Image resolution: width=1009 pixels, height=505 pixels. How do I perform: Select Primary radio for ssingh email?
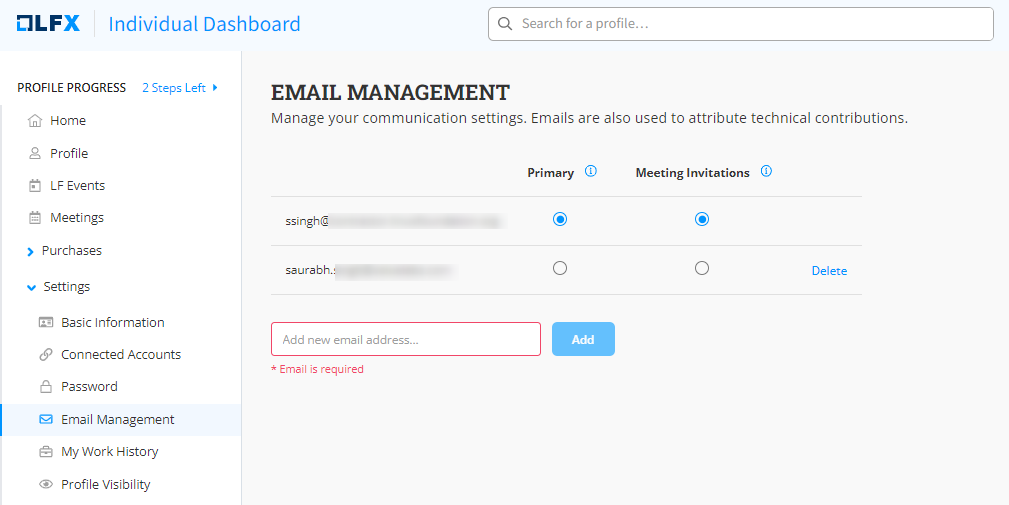tap(560, 219)
